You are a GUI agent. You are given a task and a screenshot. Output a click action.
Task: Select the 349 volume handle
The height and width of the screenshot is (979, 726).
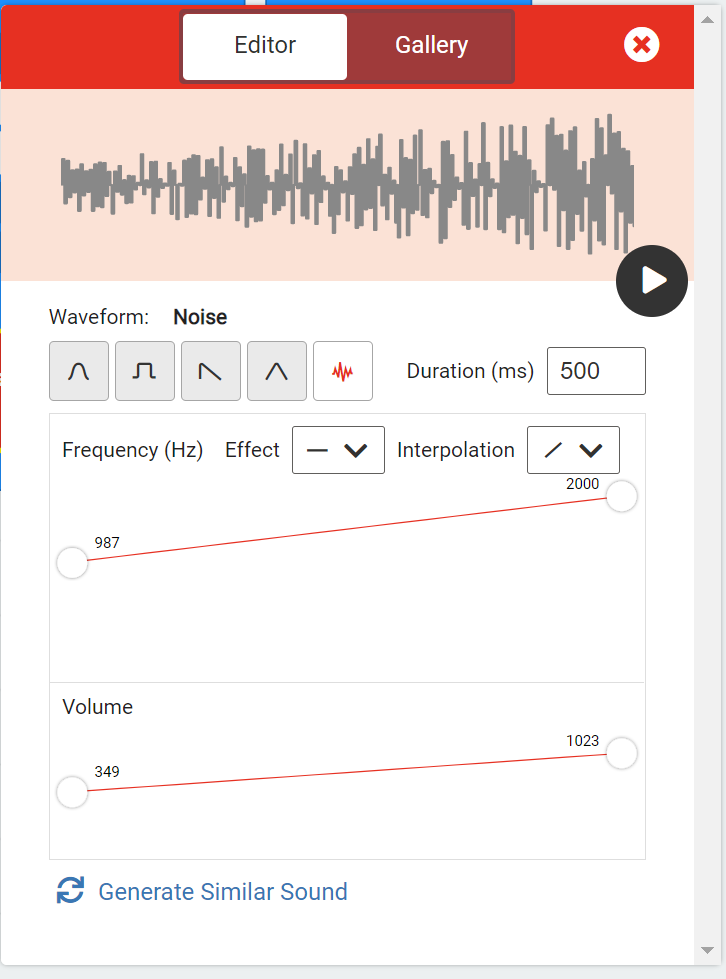[x=71, y=792]
